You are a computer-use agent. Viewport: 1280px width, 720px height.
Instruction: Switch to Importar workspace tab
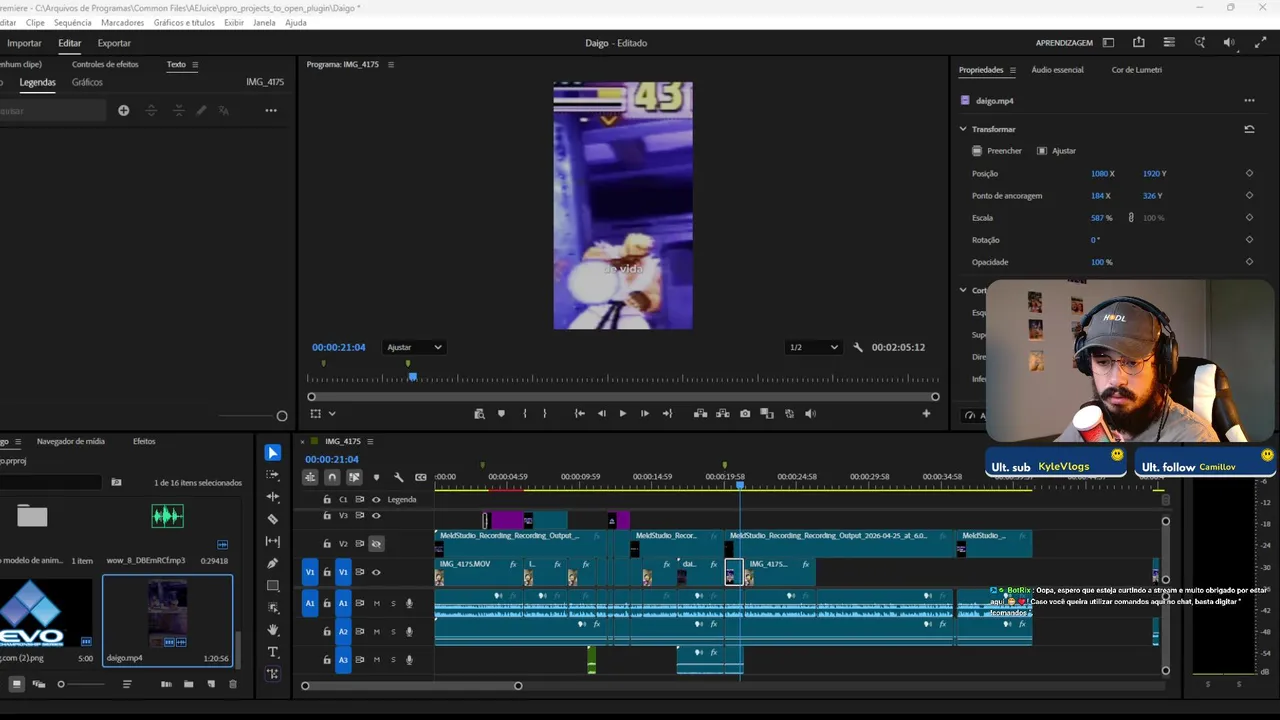click(24, 43)
